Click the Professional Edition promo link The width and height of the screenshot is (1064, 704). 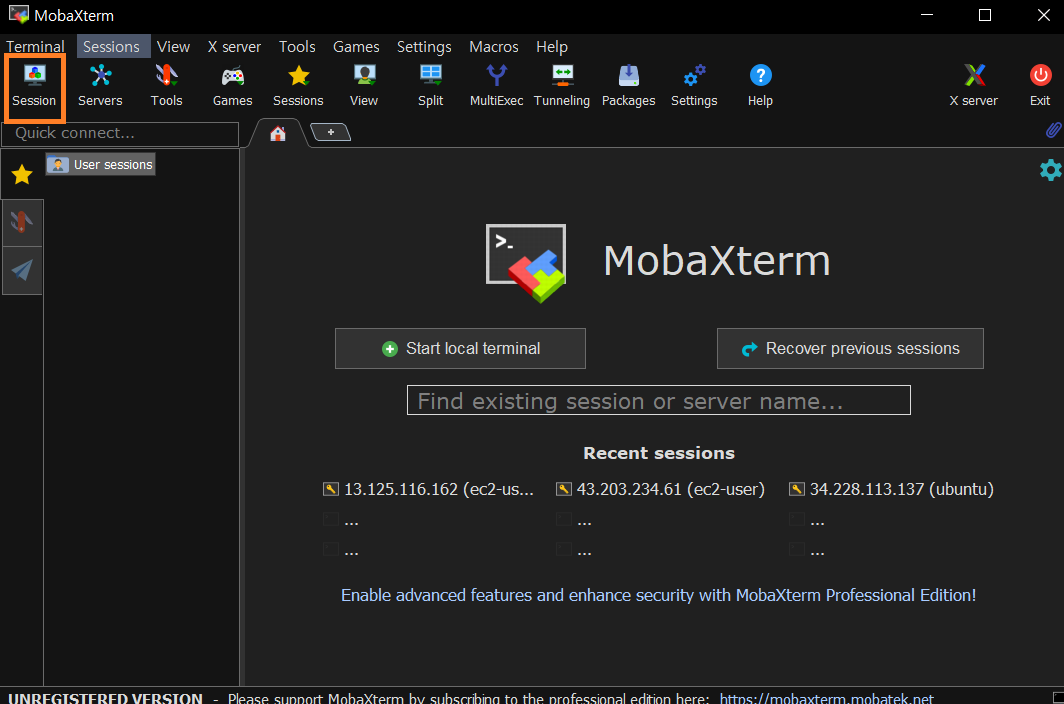(658, 595)
